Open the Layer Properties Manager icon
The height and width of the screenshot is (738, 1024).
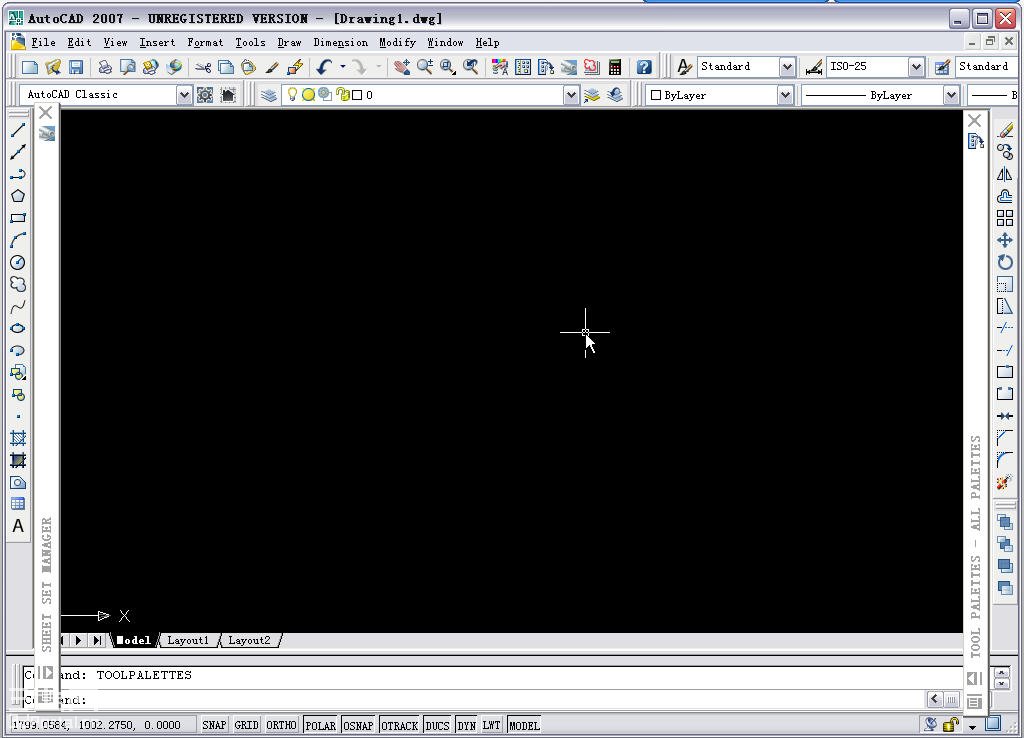268,95
